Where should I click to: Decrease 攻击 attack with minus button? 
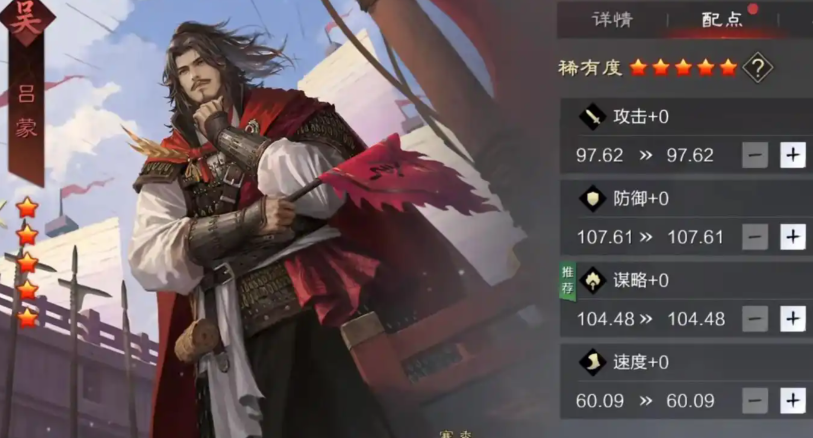[x=755, y=155]
